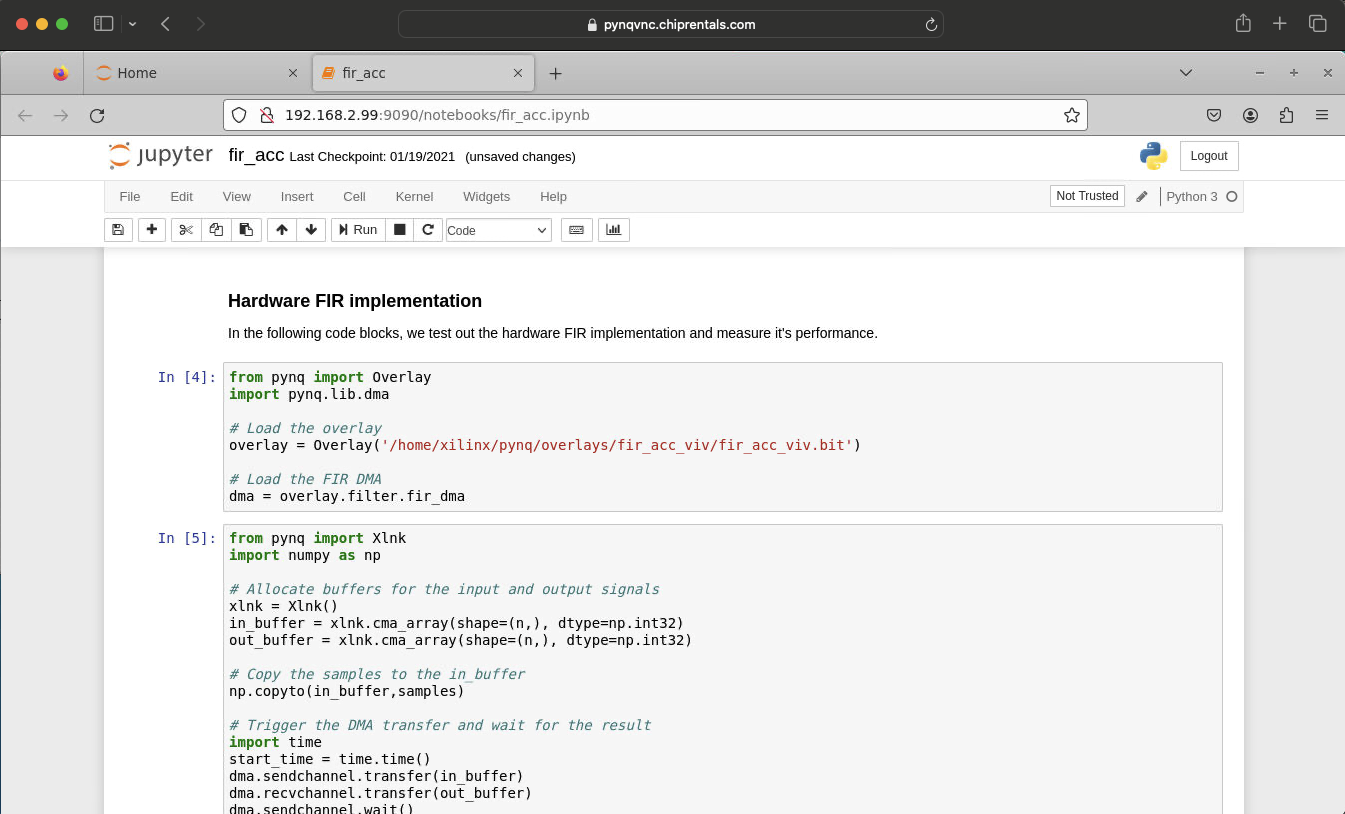Viewport: 1345px width, 814px height.
Task: Move selected cell up
Action: 282,230
